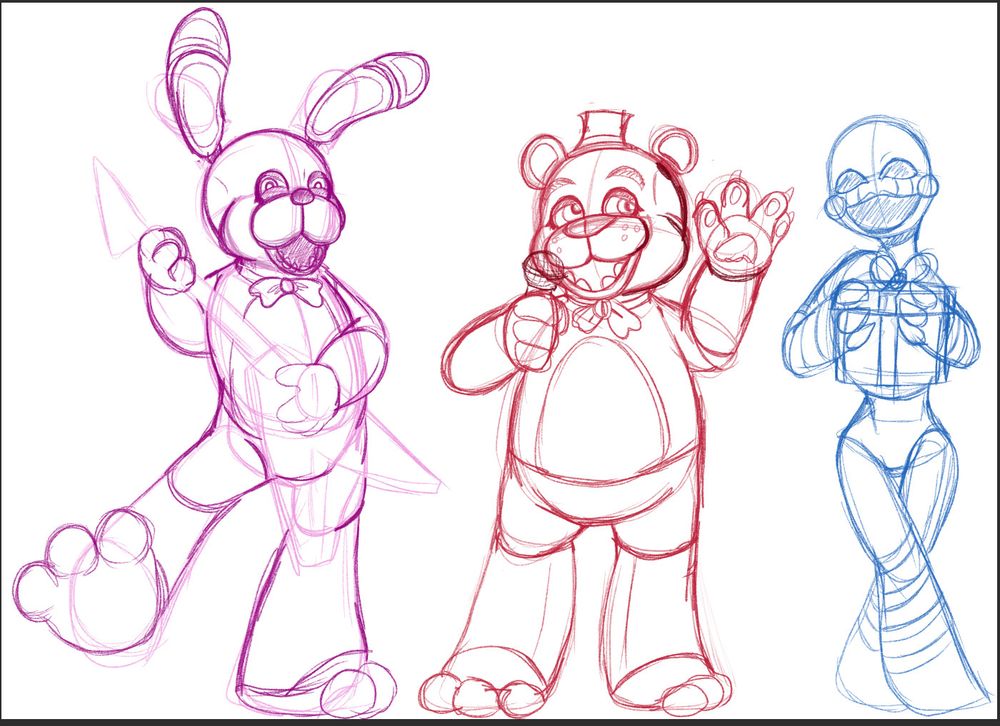Click Bonnie's bow tie drawing
This screenshot has height=726, width=1000.
pyautogui.click(x=285, y=290)
